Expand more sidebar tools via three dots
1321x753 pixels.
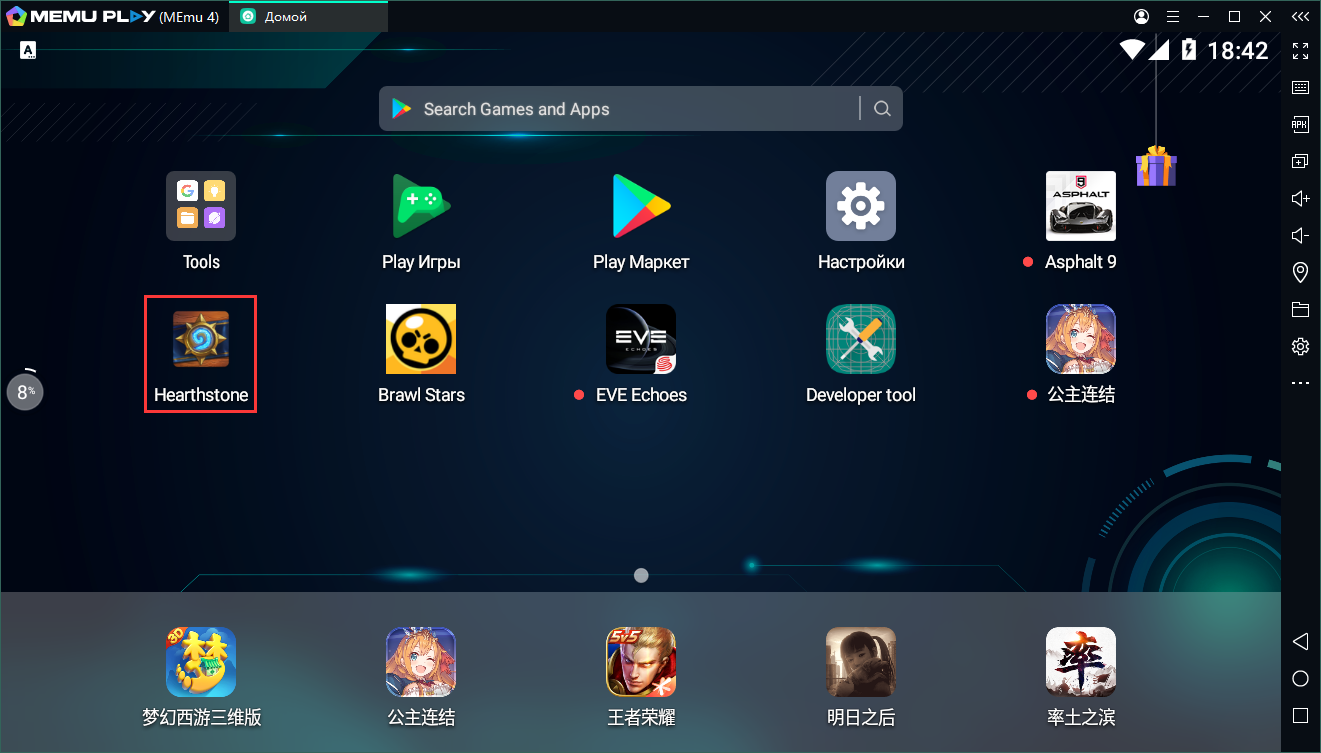click(1300, 383)
